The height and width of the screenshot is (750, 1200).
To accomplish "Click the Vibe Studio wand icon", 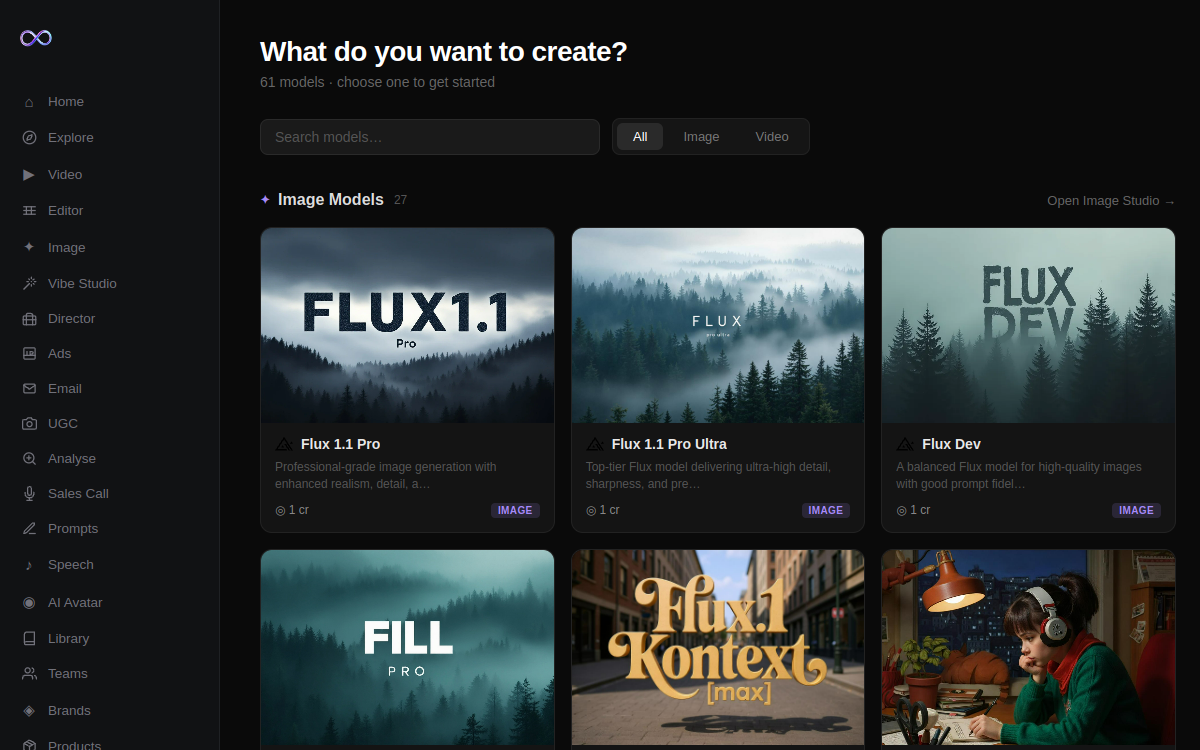I will [x=29, y=284].
